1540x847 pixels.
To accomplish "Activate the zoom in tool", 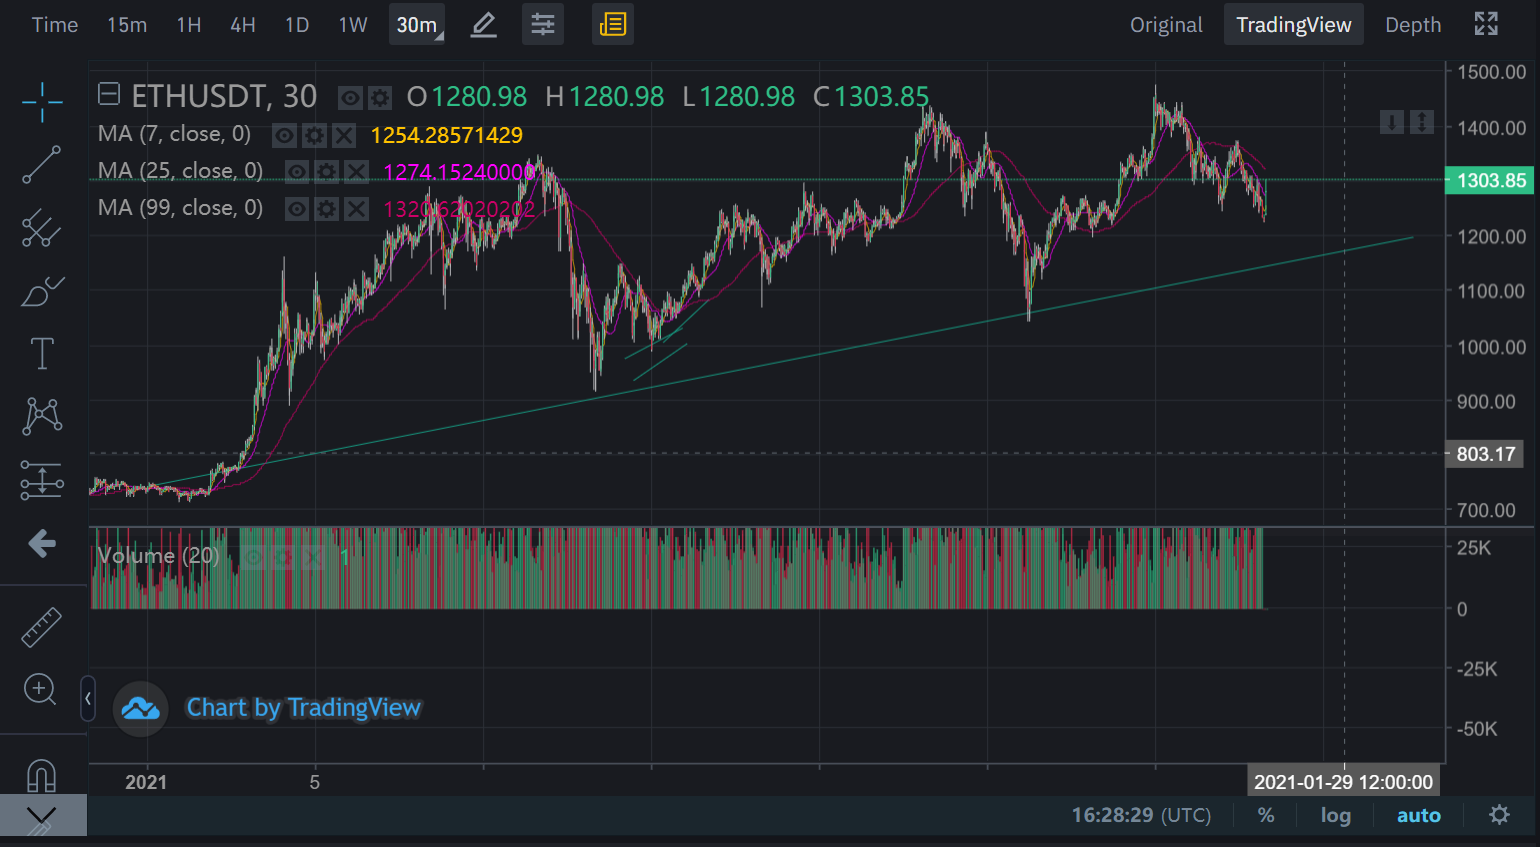I will (40, 689).
